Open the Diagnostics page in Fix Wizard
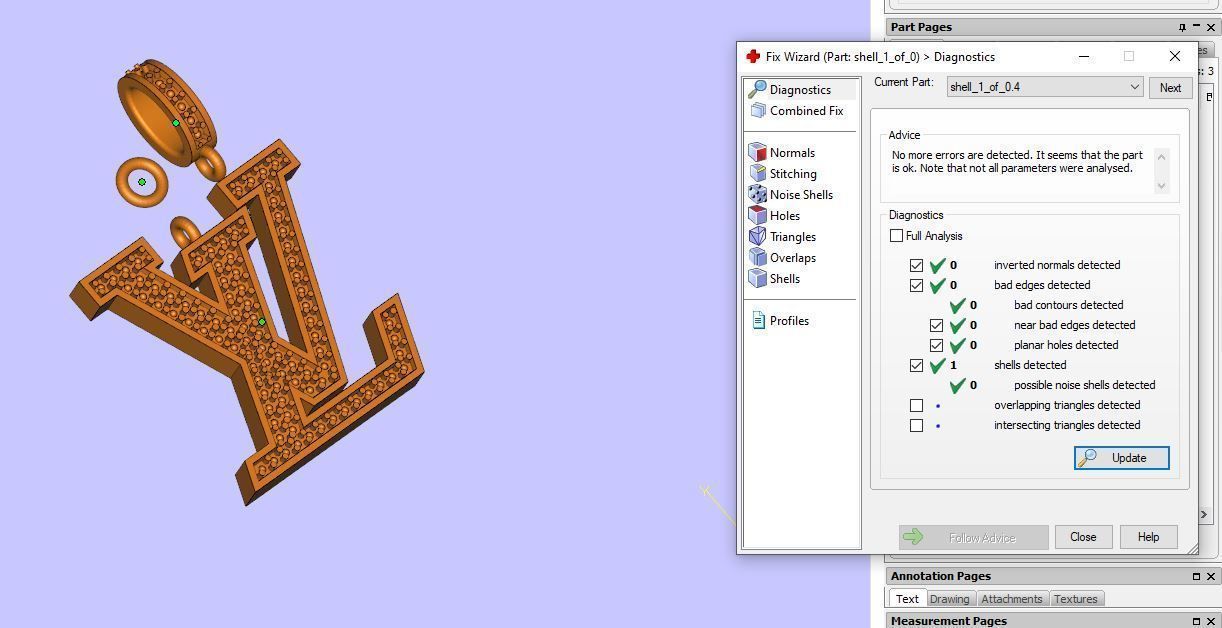Viewport: 1222px width, 628px height. pos(800,90)
